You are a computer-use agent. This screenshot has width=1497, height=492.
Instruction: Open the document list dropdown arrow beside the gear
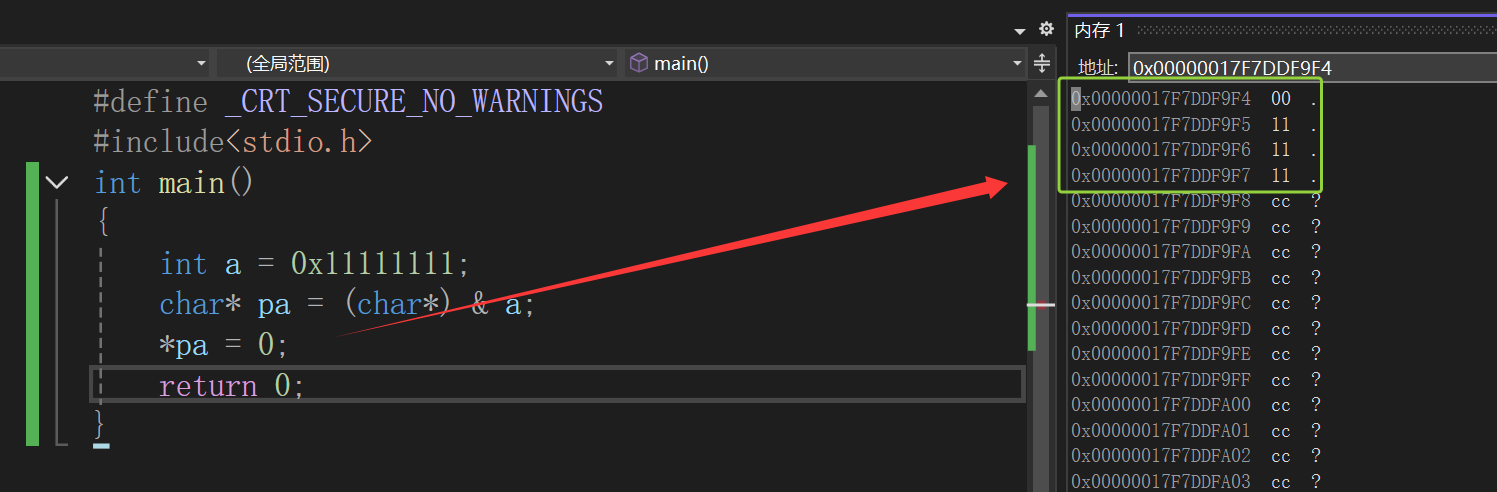click(x=1020, y=30)
